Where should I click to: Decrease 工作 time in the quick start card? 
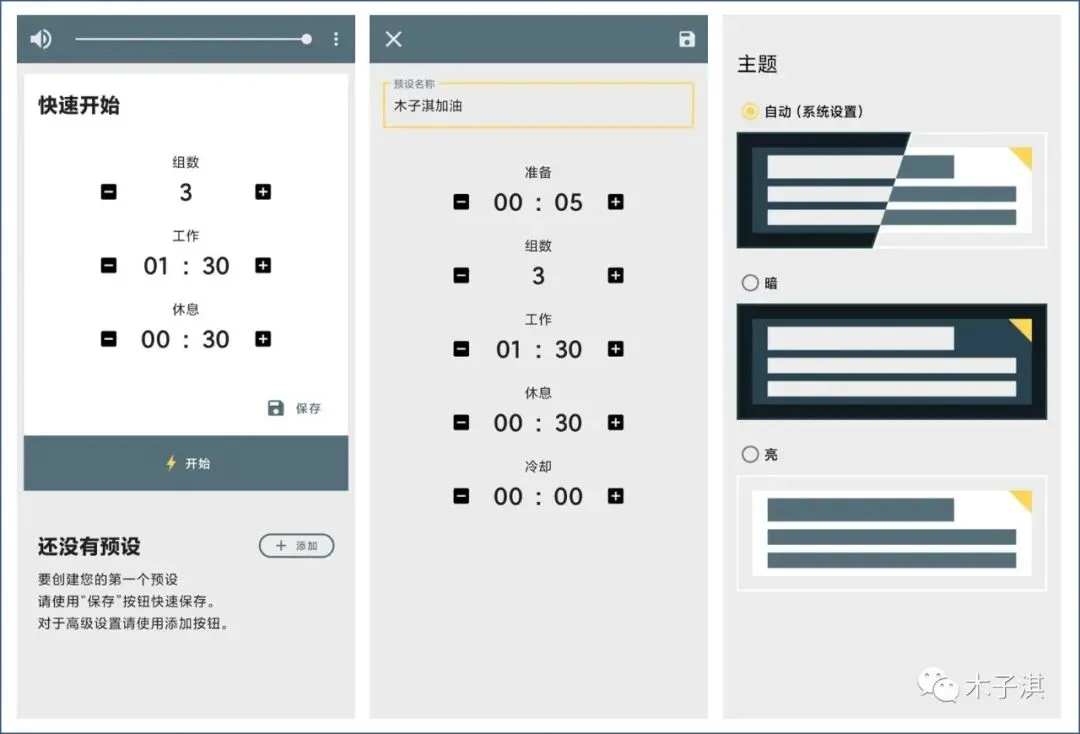click(x=109, y=265)
